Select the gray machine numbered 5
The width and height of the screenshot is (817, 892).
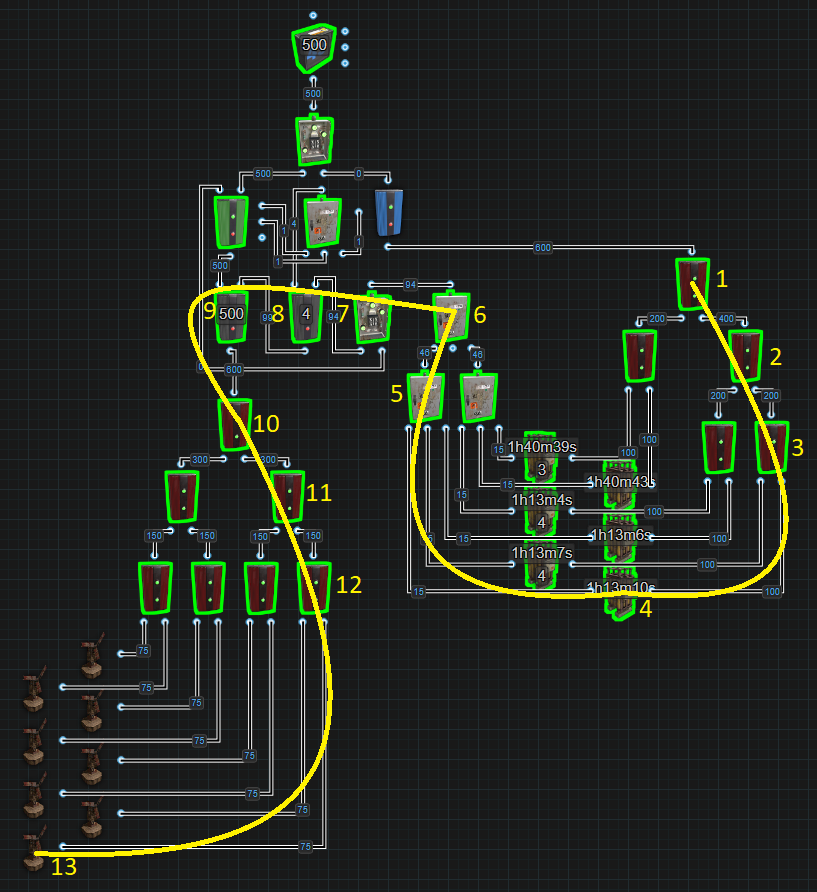click(425, 396)
